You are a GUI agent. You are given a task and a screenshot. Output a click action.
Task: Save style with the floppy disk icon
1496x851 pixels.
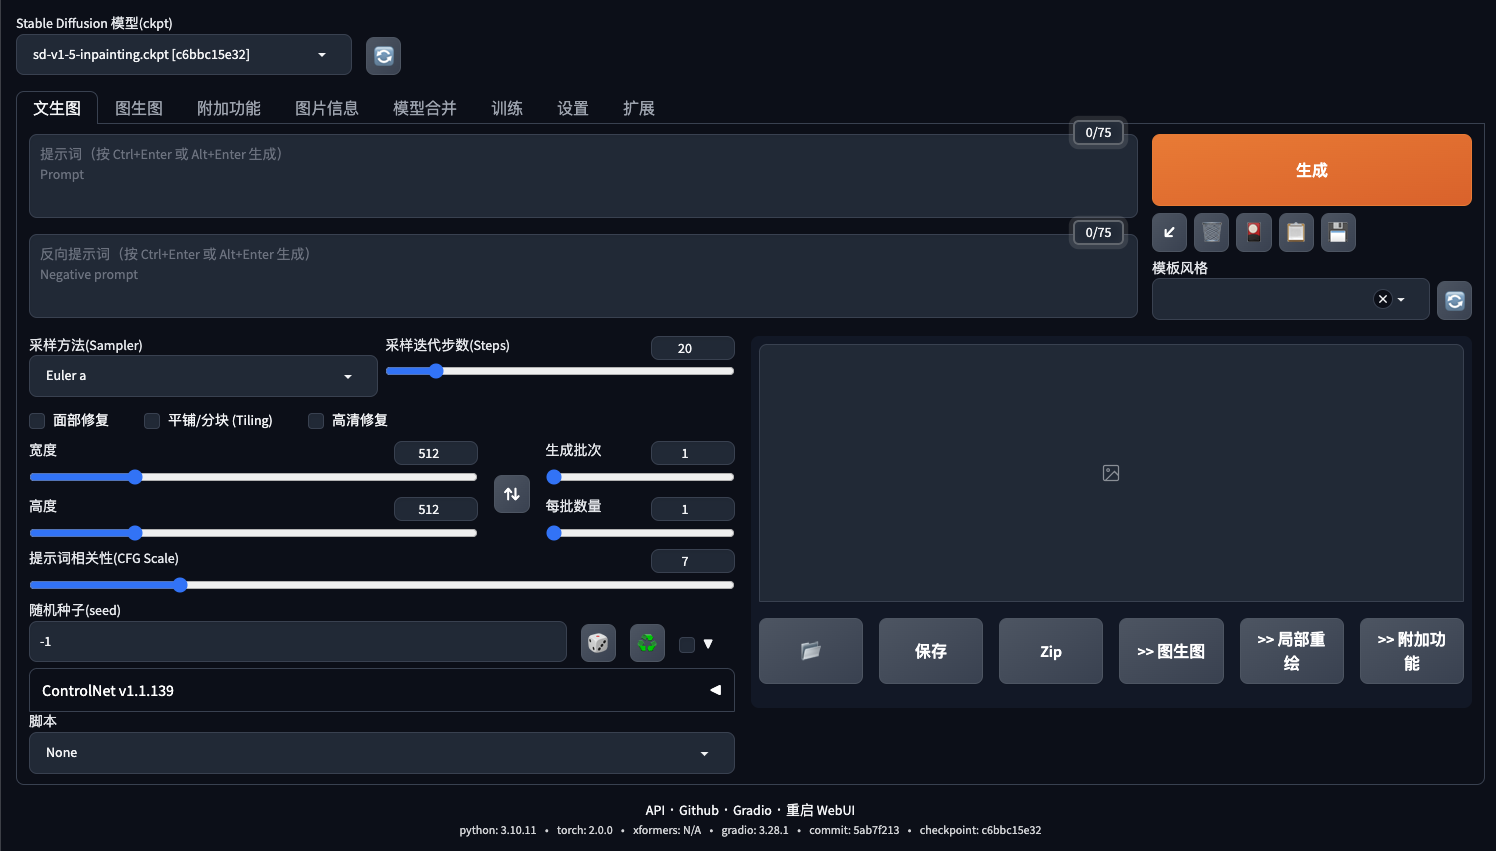coord(1338,233)
